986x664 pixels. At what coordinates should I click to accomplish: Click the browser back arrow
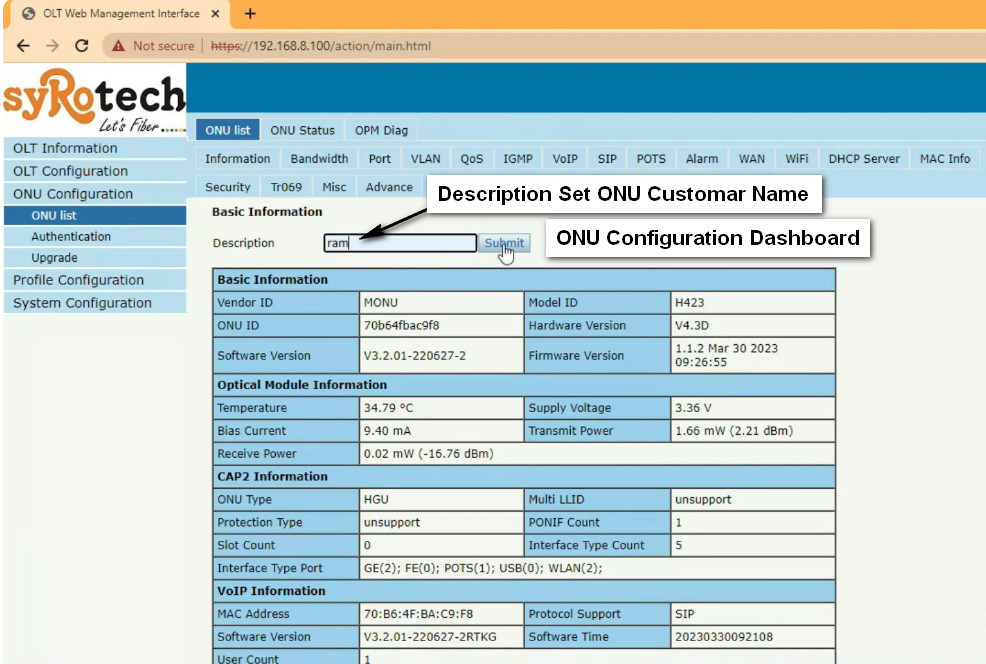click(x=23, y=46)
